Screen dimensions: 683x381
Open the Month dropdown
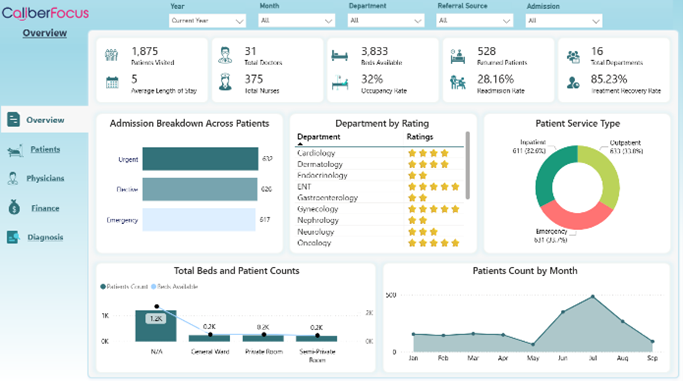coord(297,20)
